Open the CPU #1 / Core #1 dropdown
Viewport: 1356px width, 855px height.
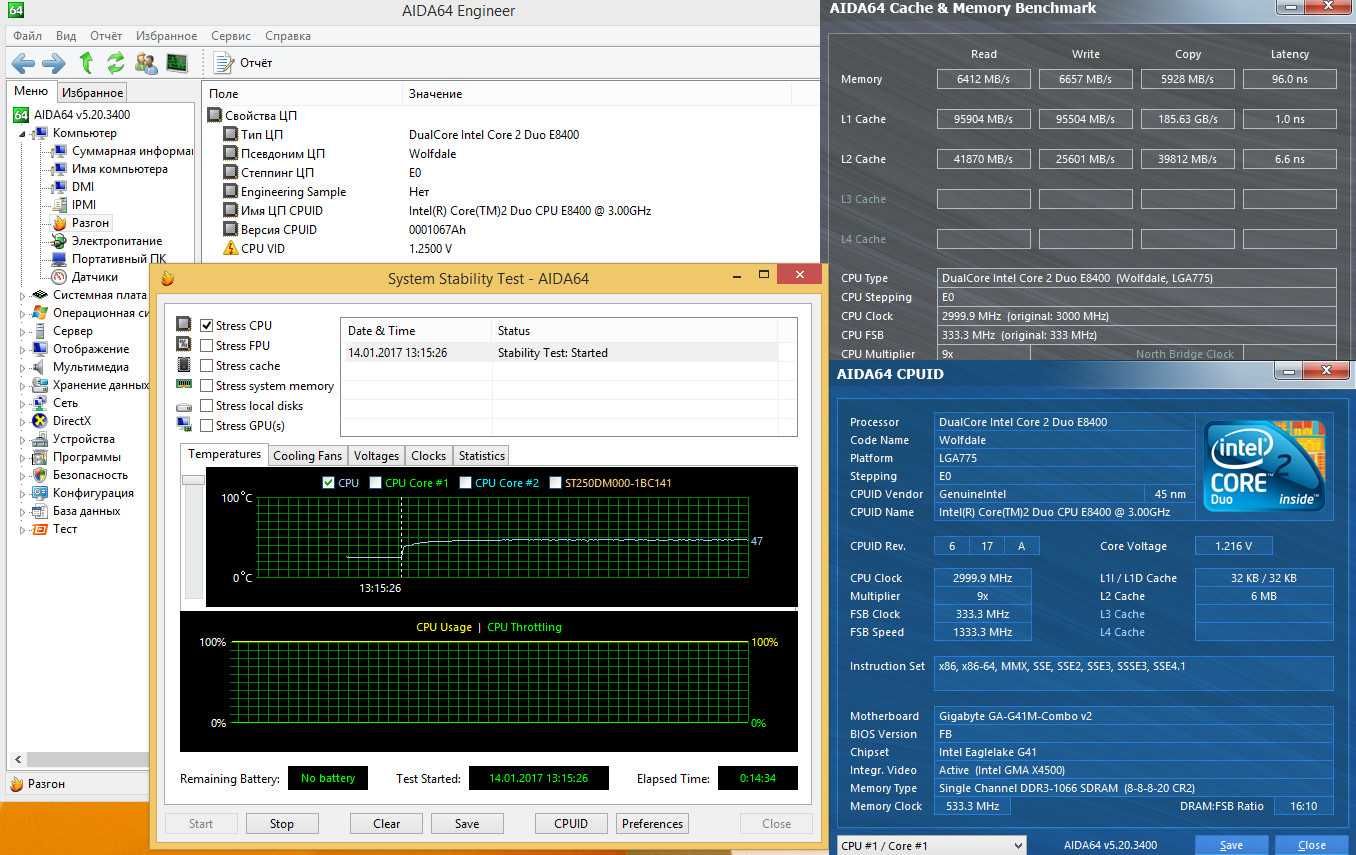(x=932, y=845)
